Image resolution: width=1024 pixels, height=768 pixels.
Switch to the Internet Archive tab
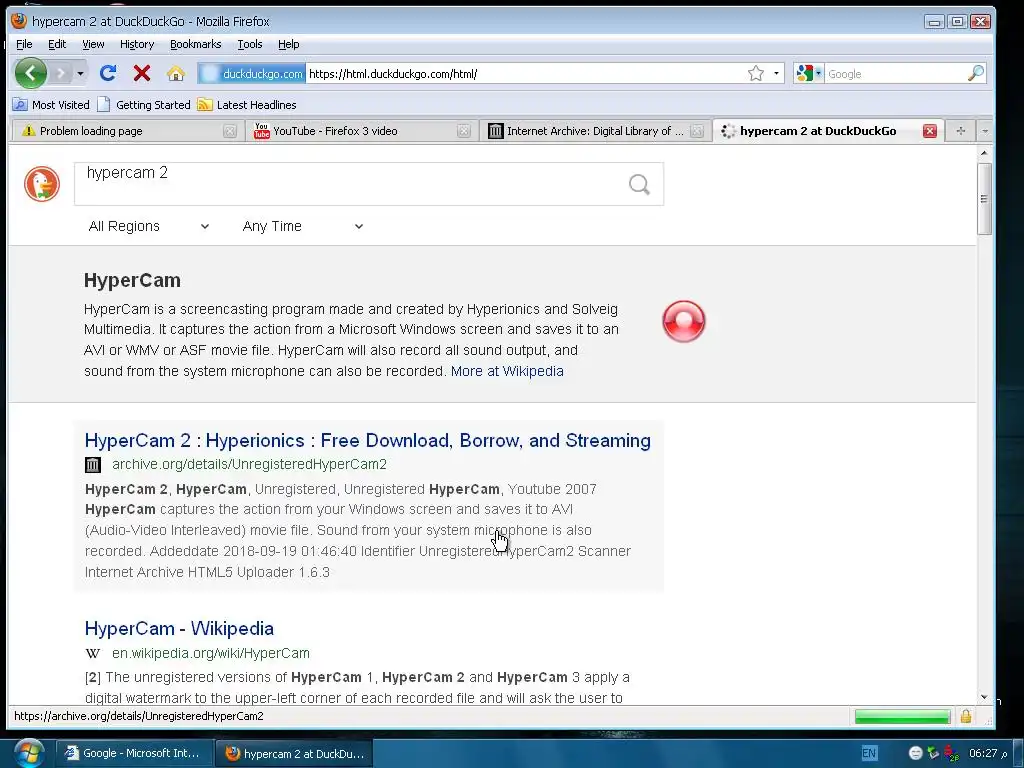point(596,131)
